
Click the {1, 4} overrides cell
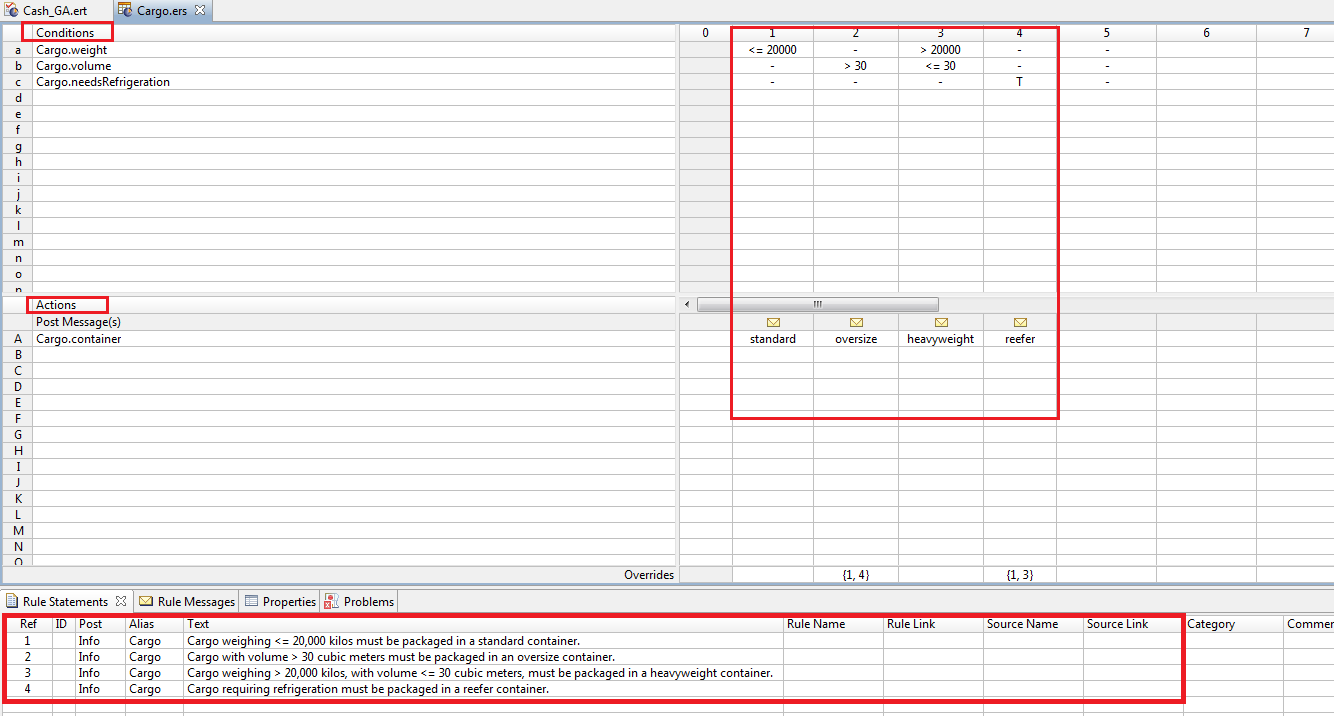(x=856, y=575)
